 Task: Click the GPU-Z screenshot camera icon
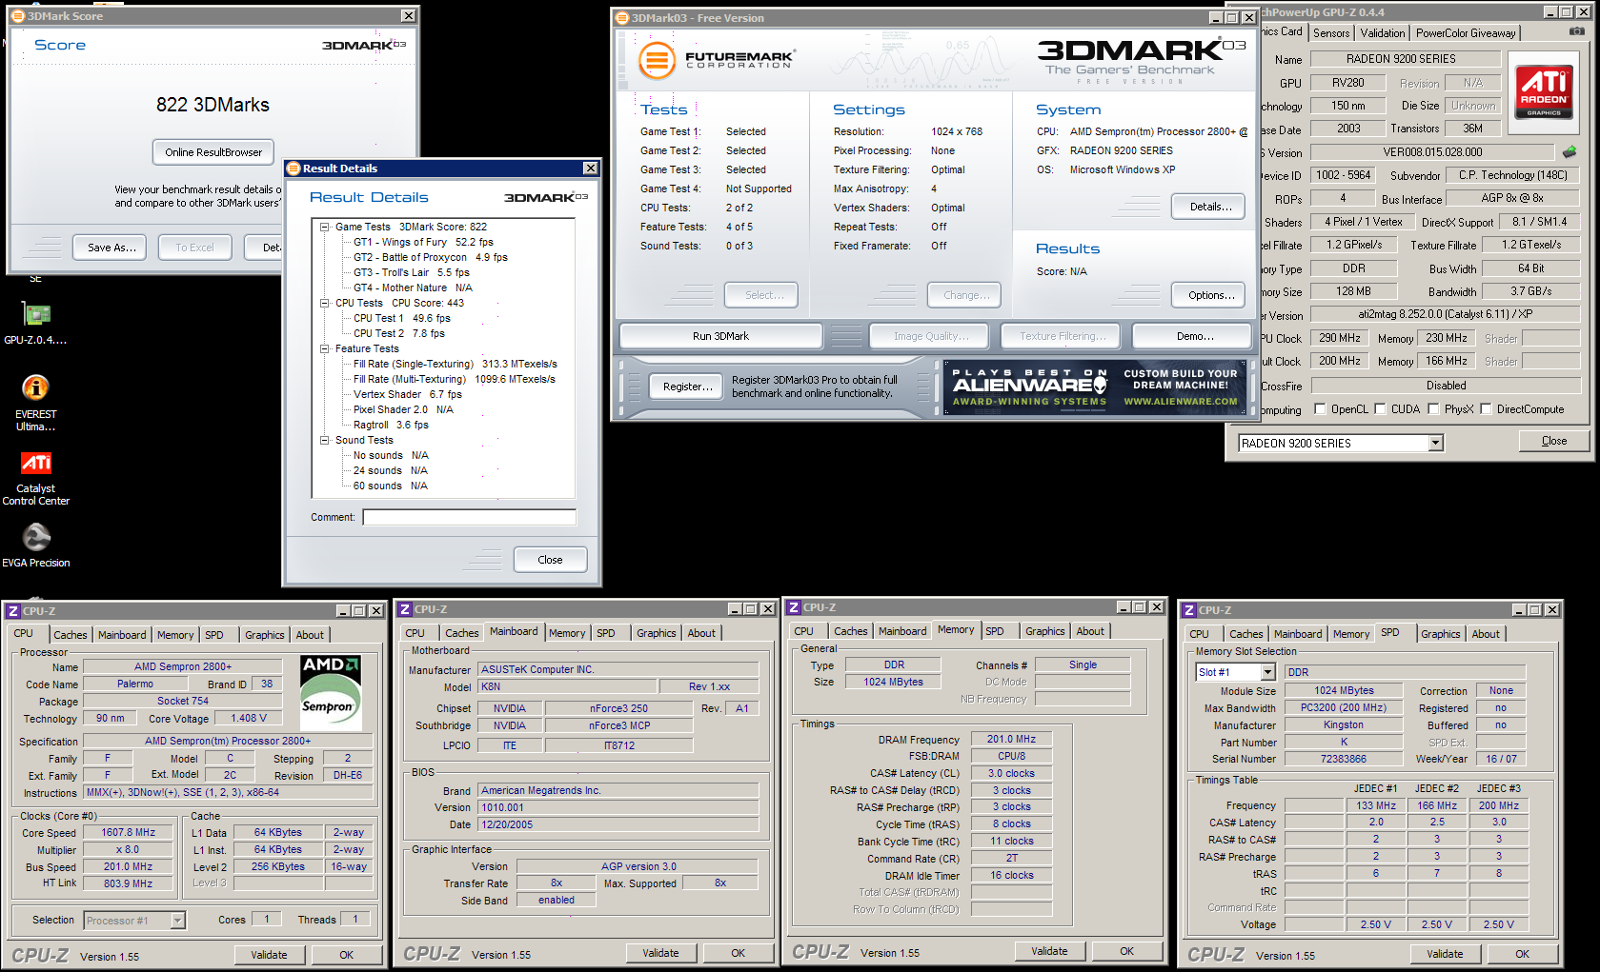click(x=1577, y=32)
